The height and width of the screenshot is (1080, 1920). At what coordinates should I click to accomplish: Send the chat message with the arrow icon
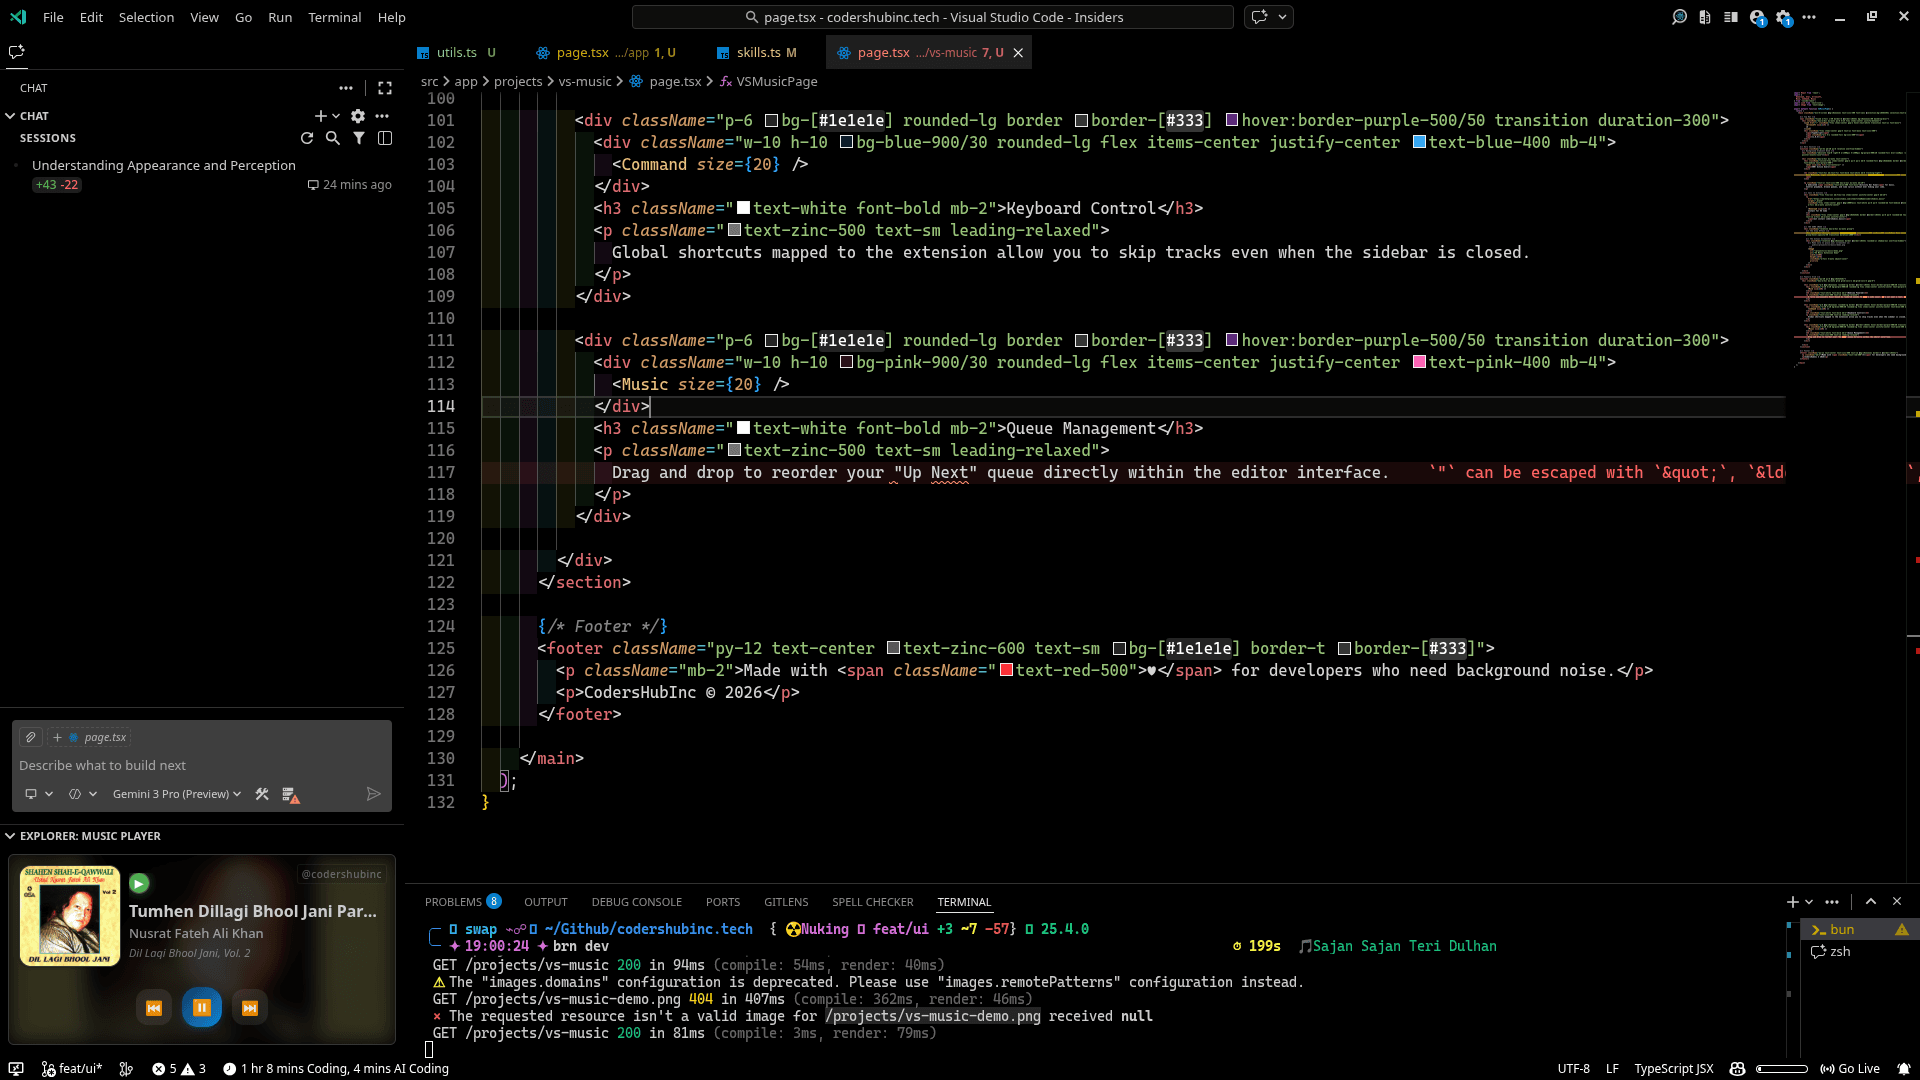point(374,793)
